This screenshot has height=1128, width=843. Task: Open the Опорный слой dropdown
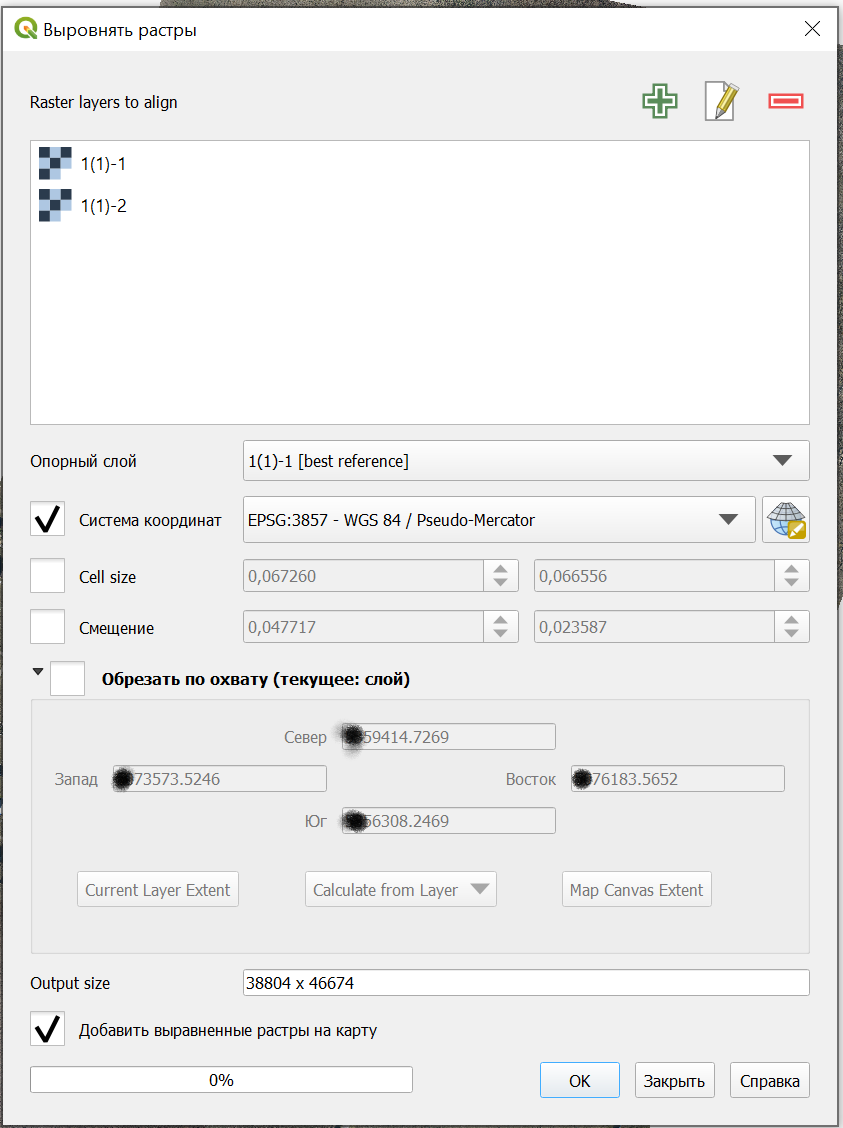527,460
